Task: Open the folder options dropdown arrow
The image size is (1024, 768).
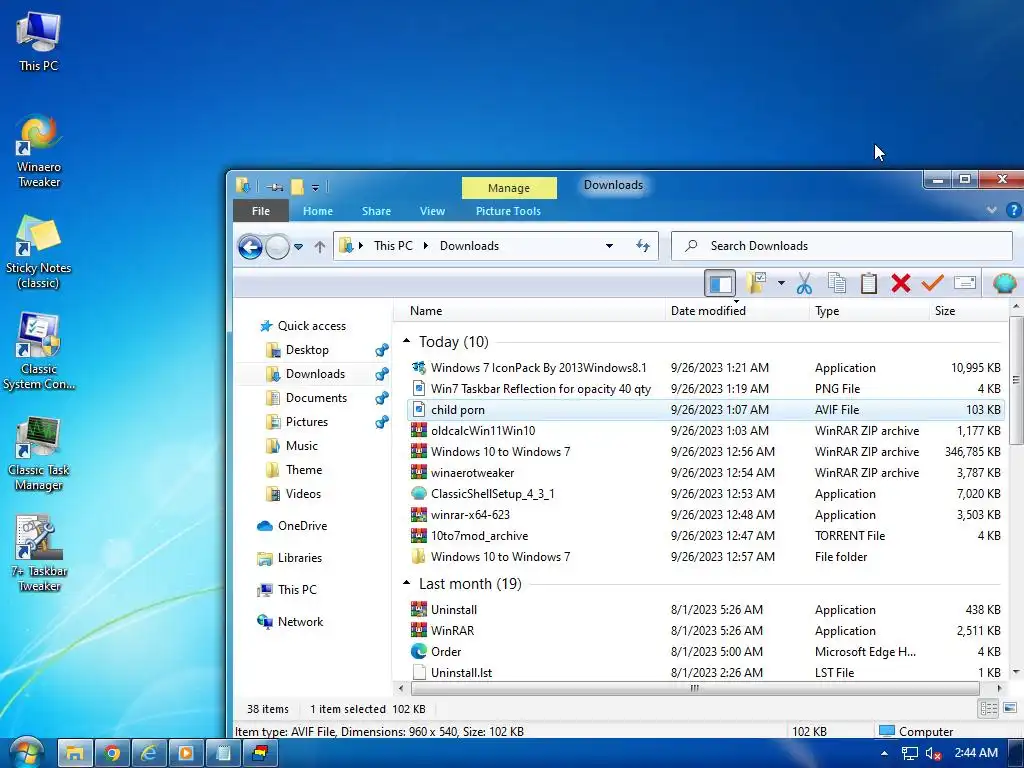Action: coord(781,283)
